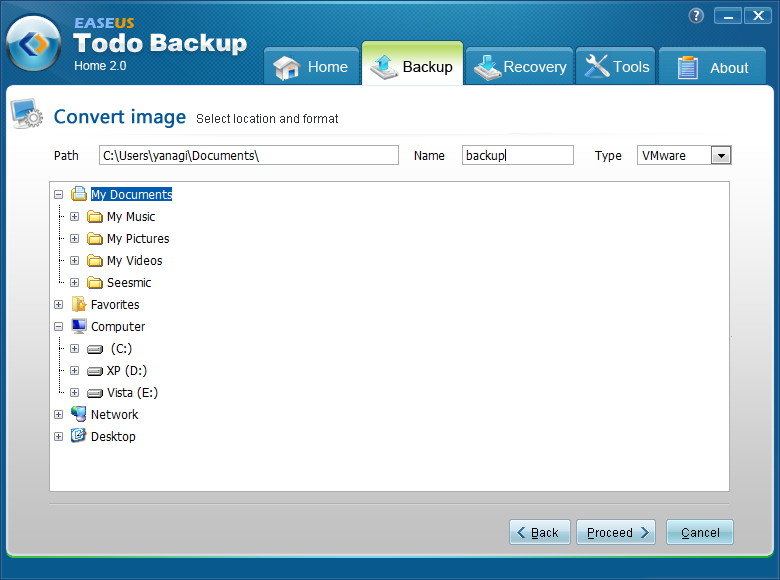
Task: Select the Favorites label
Action: click(x=115, y=304)
